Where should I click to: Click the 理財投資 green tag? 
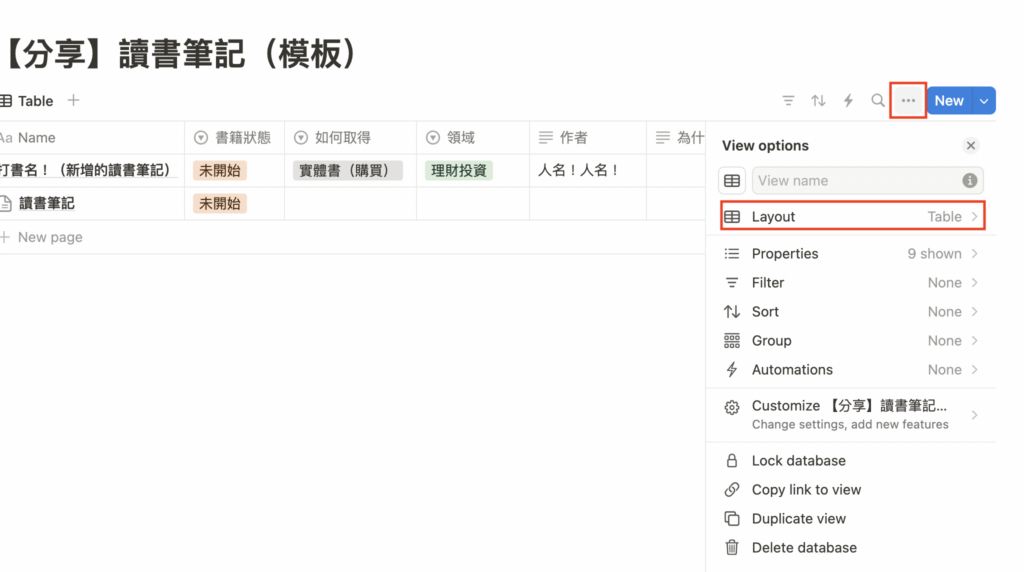(x=458, y=171)
